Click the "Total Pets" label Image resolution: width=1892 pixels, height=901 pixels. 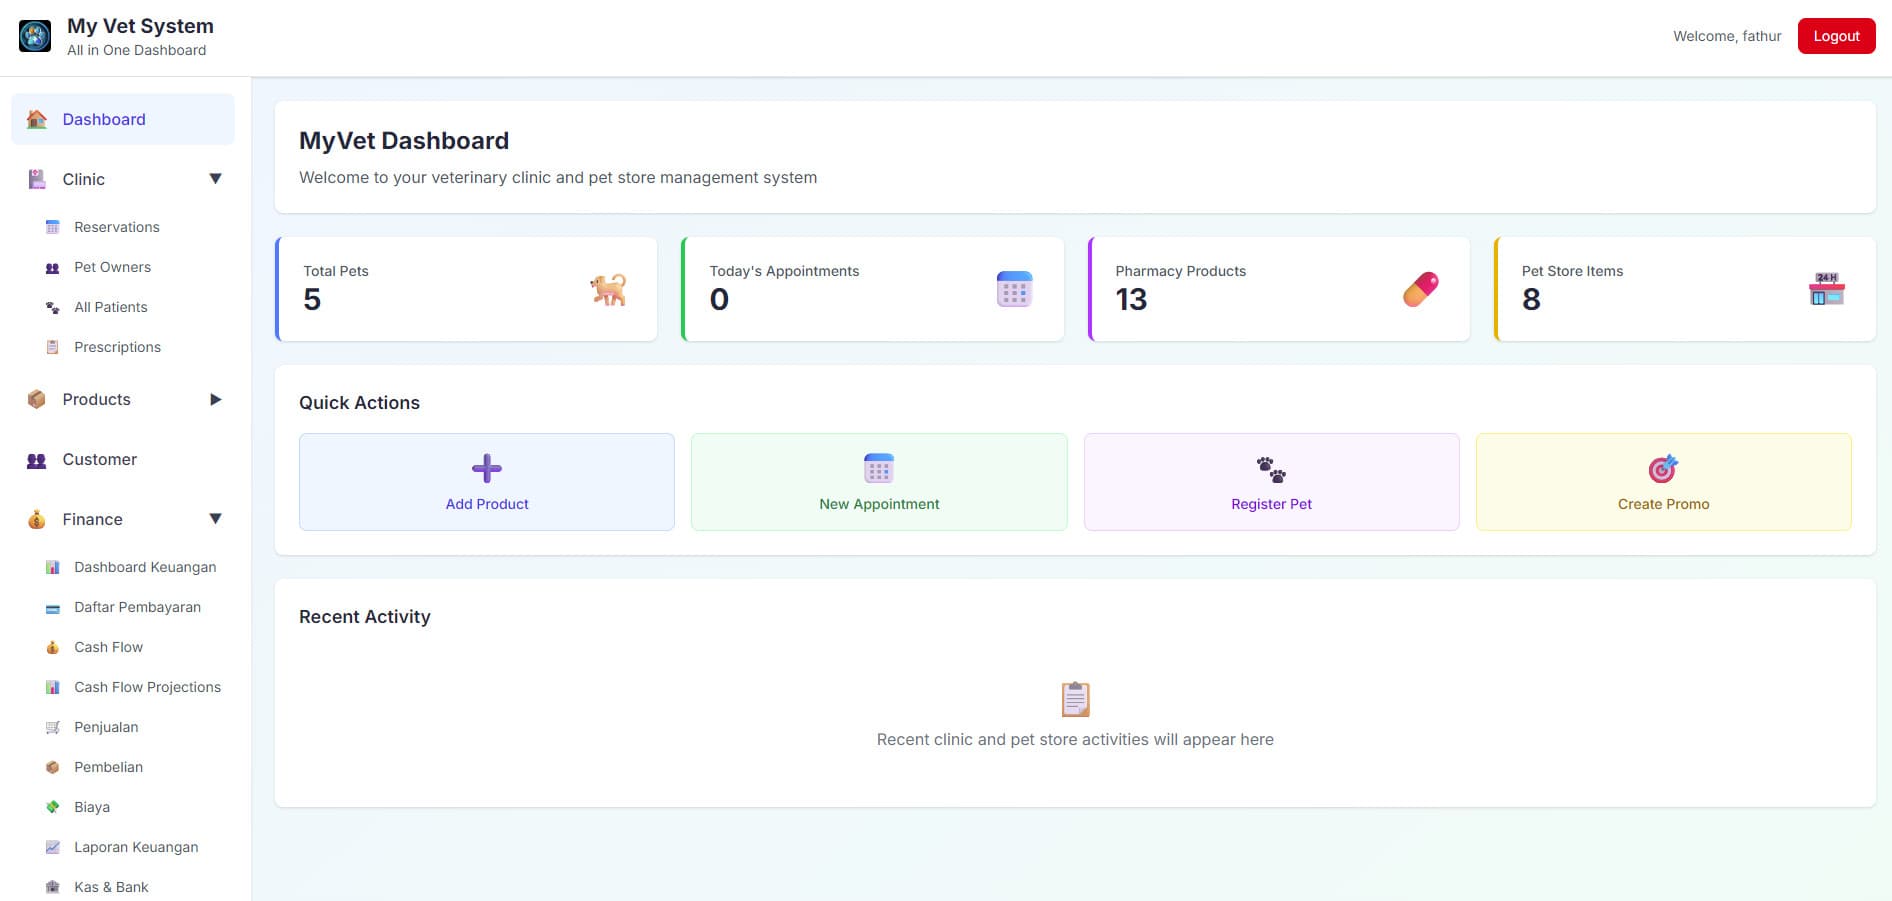(x=336, y=271)
